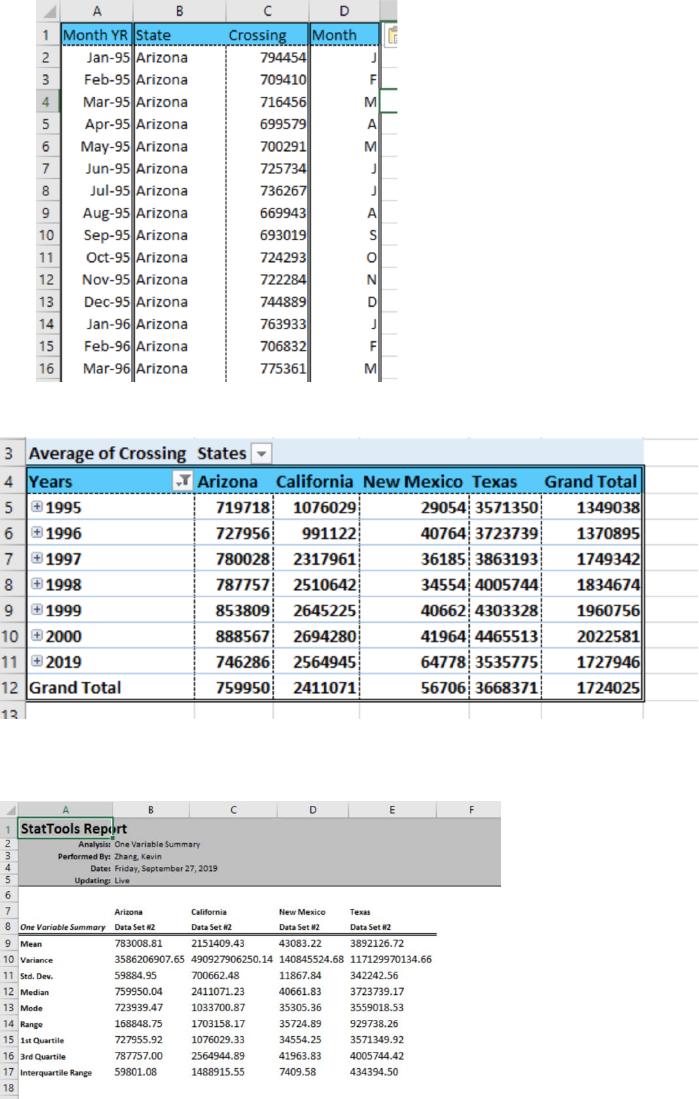Select the Crossing header cell
Image resolution: width=699 pixels, height=1099 pixels.
pos(266,35)
